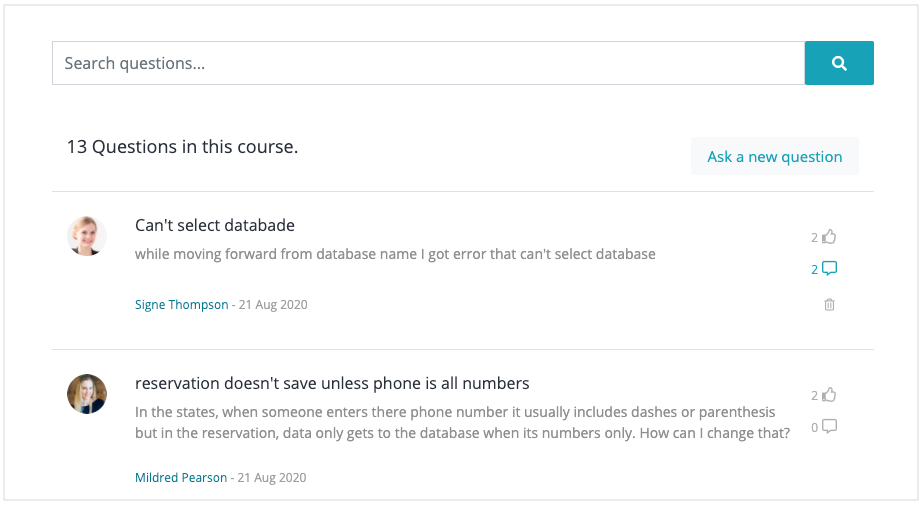Focus the Search questions input field
923x507 pixels.
click(x=429, y=63)
